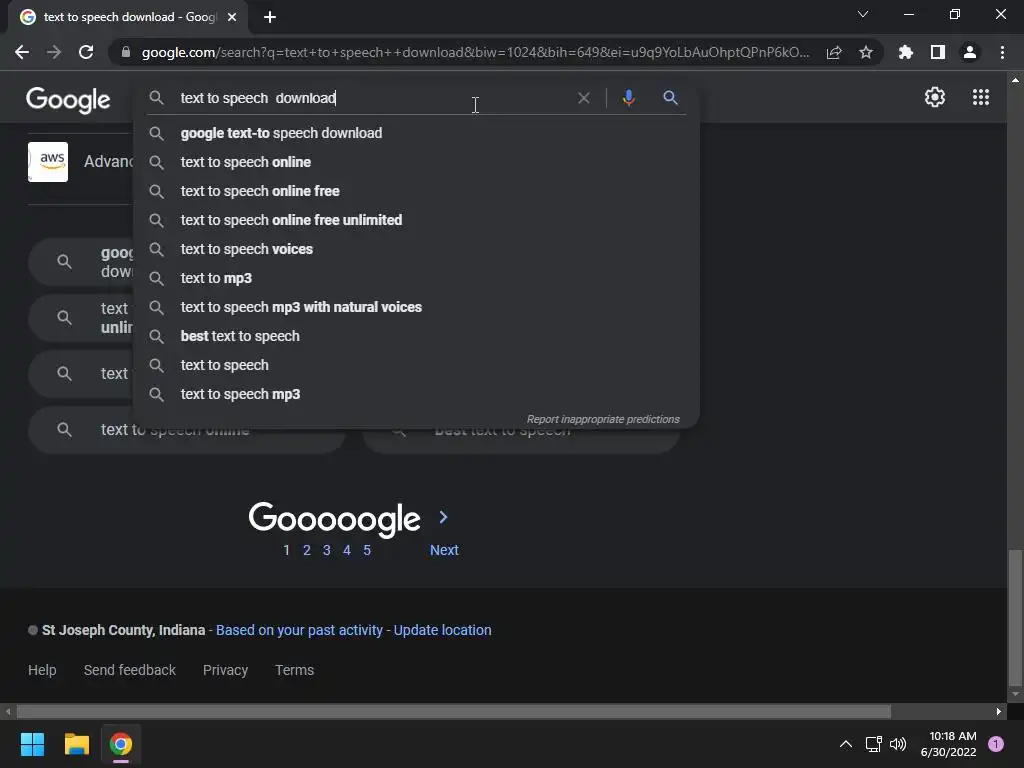Viewport: 1024px width, 768px height.
Task: Select suggestion text to speech online free
Action: pos(416,191)
